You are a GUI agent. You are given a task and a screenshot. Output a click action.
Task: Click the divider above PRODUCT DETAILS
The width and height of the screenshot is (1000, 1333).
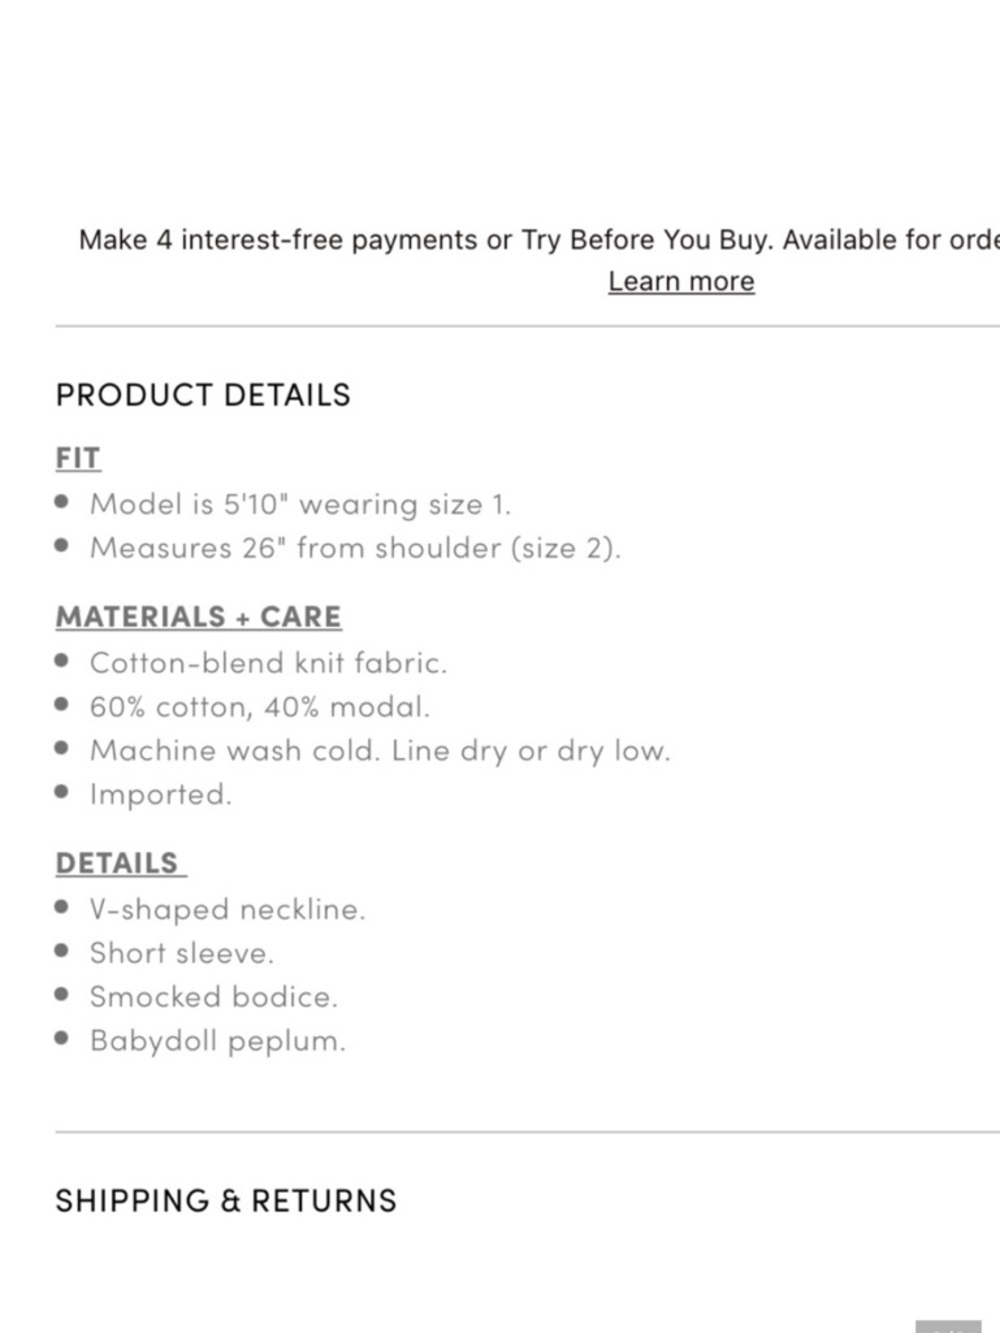point(527,326)
